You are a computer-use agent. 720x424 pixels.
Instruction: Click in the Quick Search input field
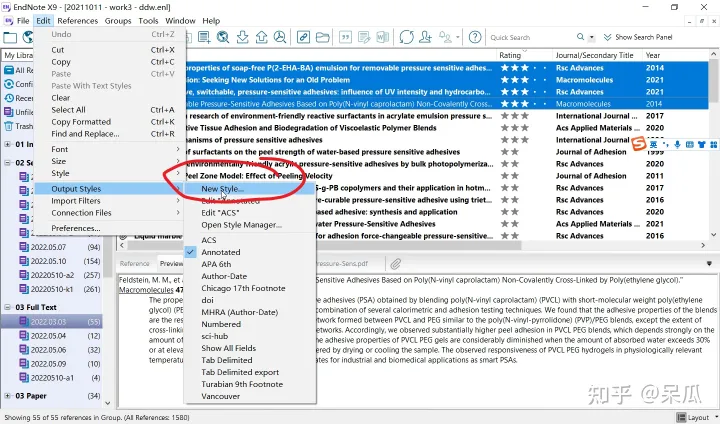pyautogui.click(x=530, y=37)
